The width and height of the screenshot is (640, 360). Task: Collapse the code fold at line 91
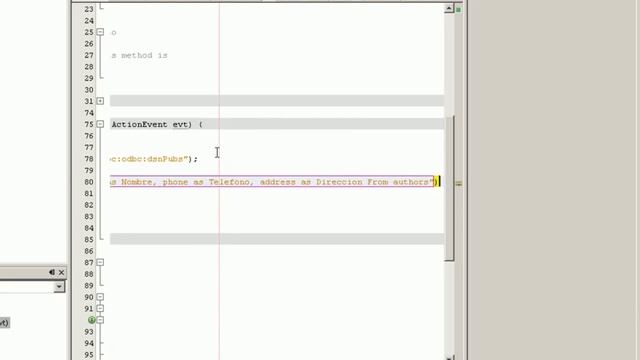point(100,309)
